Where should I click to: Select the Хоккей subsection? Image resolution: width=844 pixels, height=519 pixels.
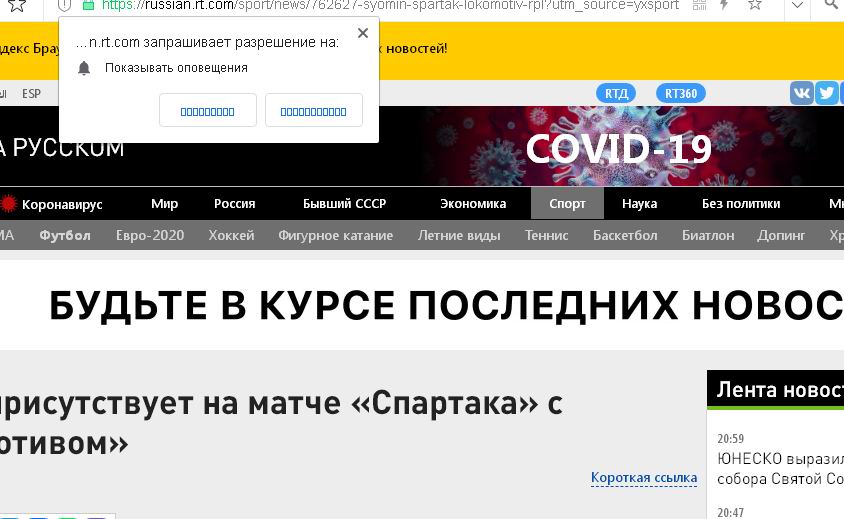pyautogui.click(x=231, y=235)
